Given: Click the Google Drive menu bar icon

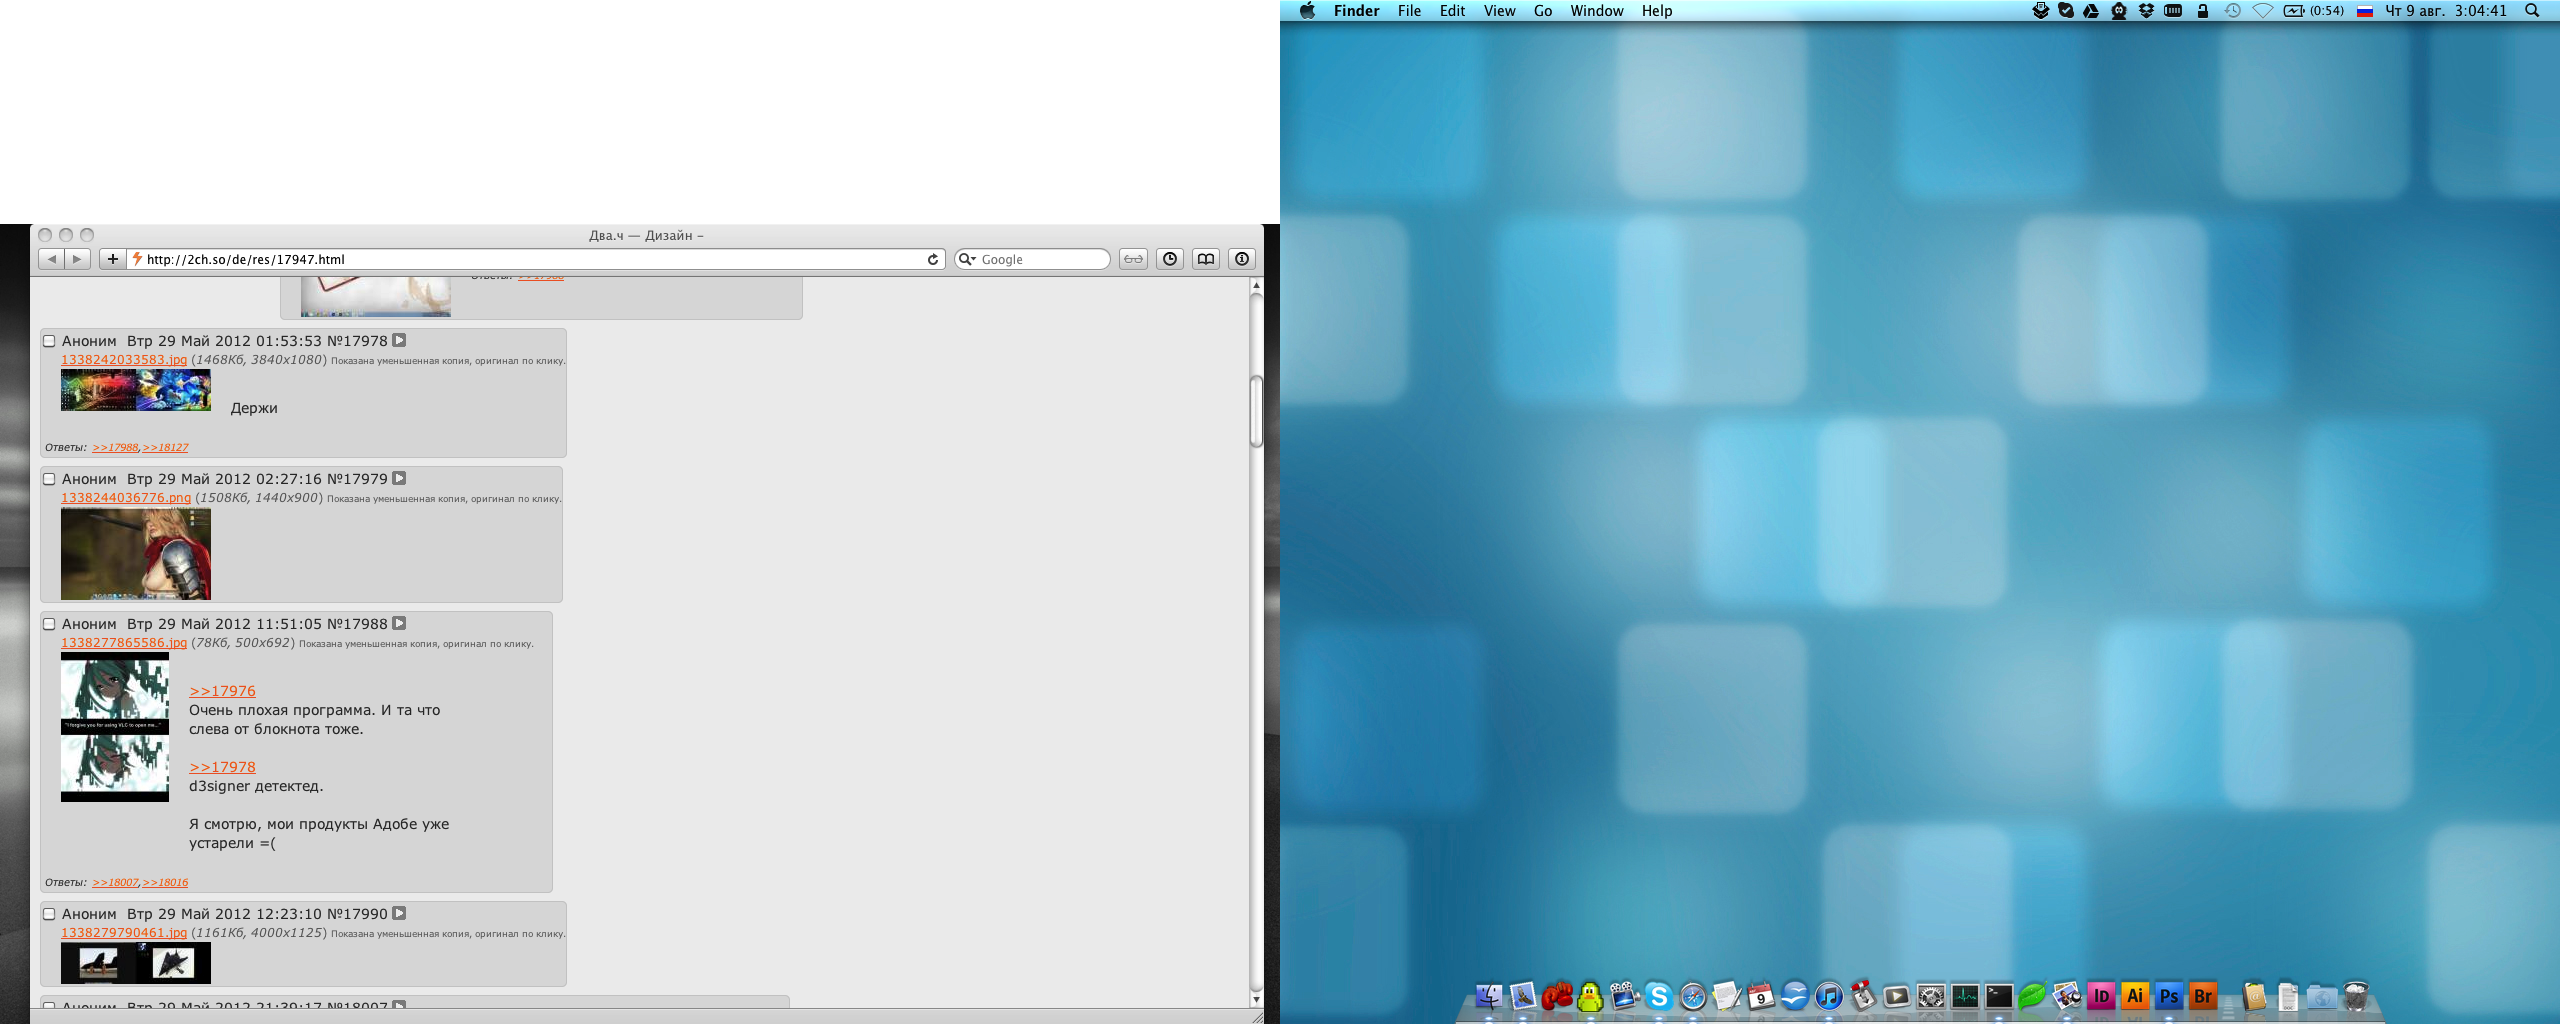Looking at the screenshot, I should pos(2091,11).
